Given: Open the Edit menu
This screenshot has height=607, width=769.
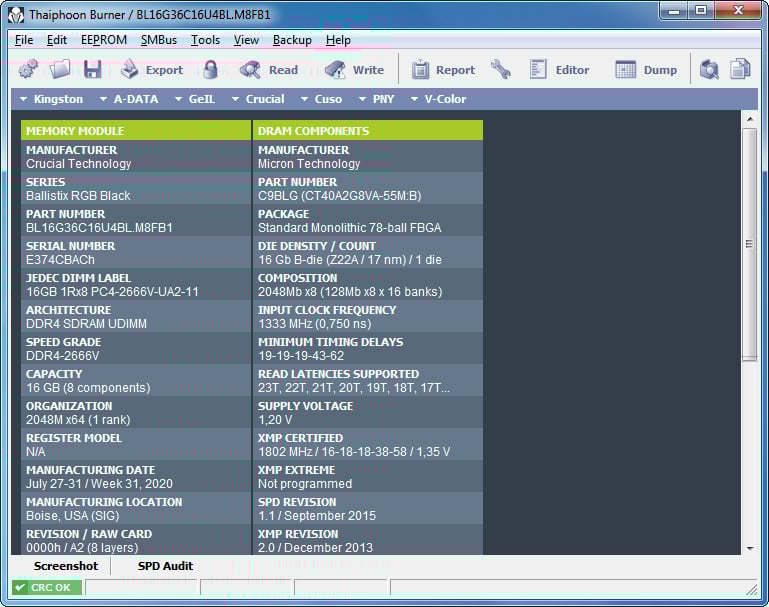Looking at the screenshot, I should click(57, 40).
